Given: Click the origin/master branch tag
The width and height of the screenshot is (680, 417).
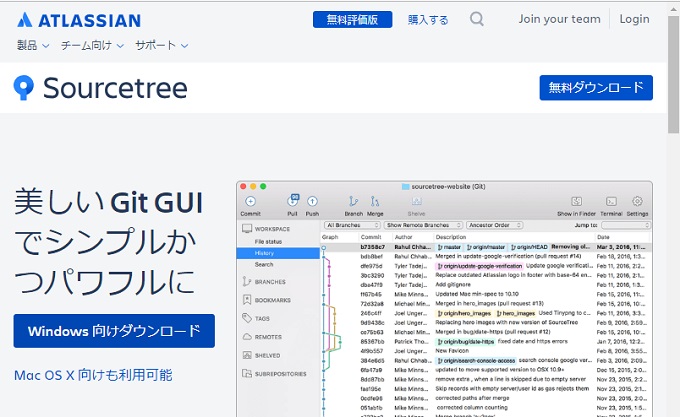Looking at the screenshot, I should pos(486,247).
